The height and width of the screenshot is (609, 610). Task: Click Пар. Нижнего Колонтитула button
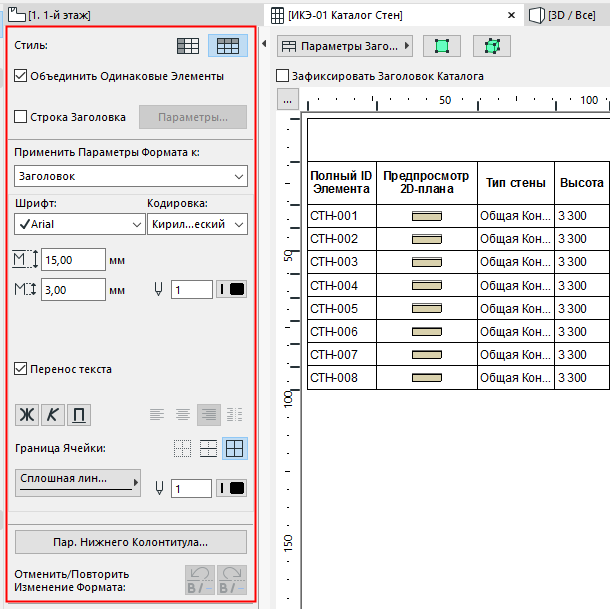(x=131, y=542)
